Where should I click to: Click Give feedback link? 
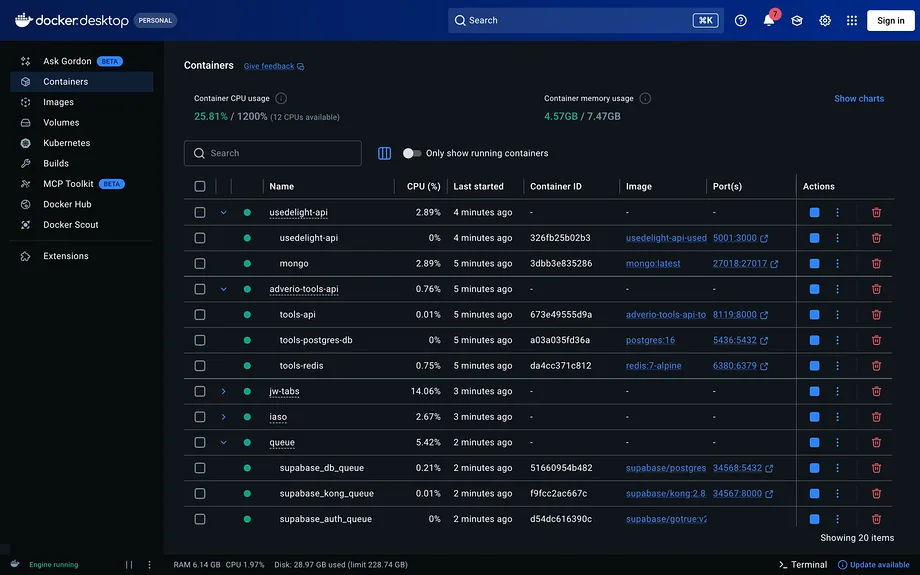point(274,66)
